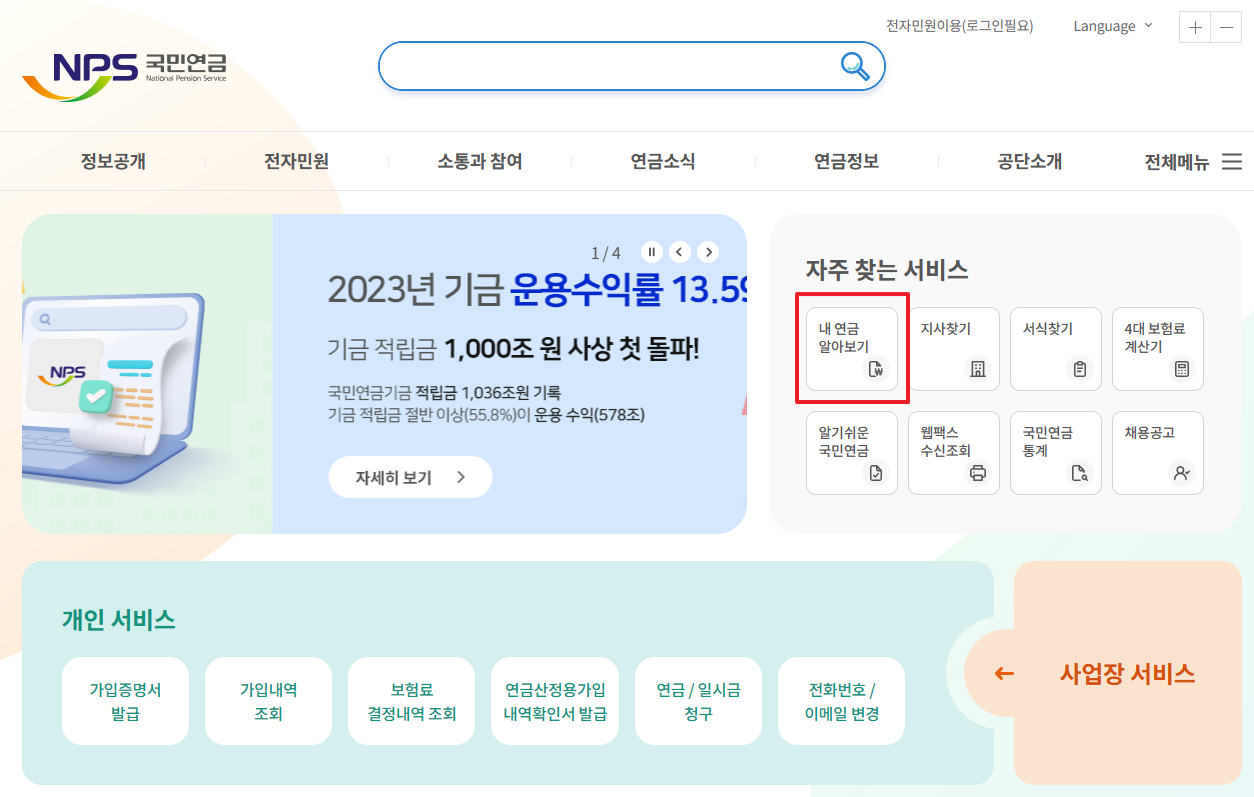The image size is (1254, 797).
Task: Click 보험료 결정내역 조회 button
Action: 411,701
